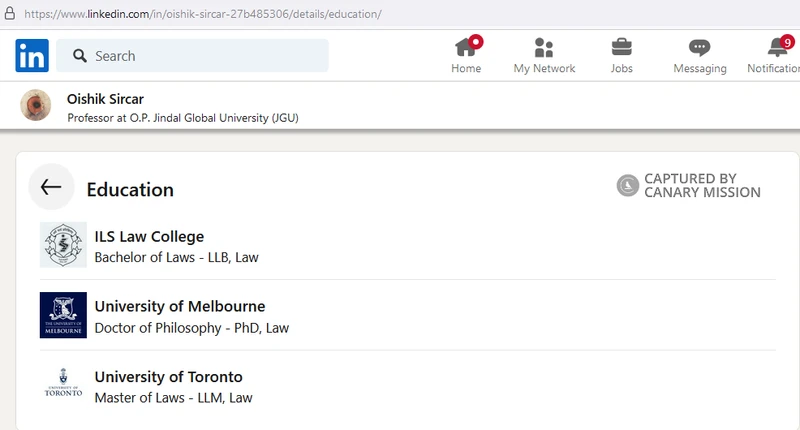The image size is (800, 430).
Task: Go back with the arrow beside Education
Action: tap(51, 187)
